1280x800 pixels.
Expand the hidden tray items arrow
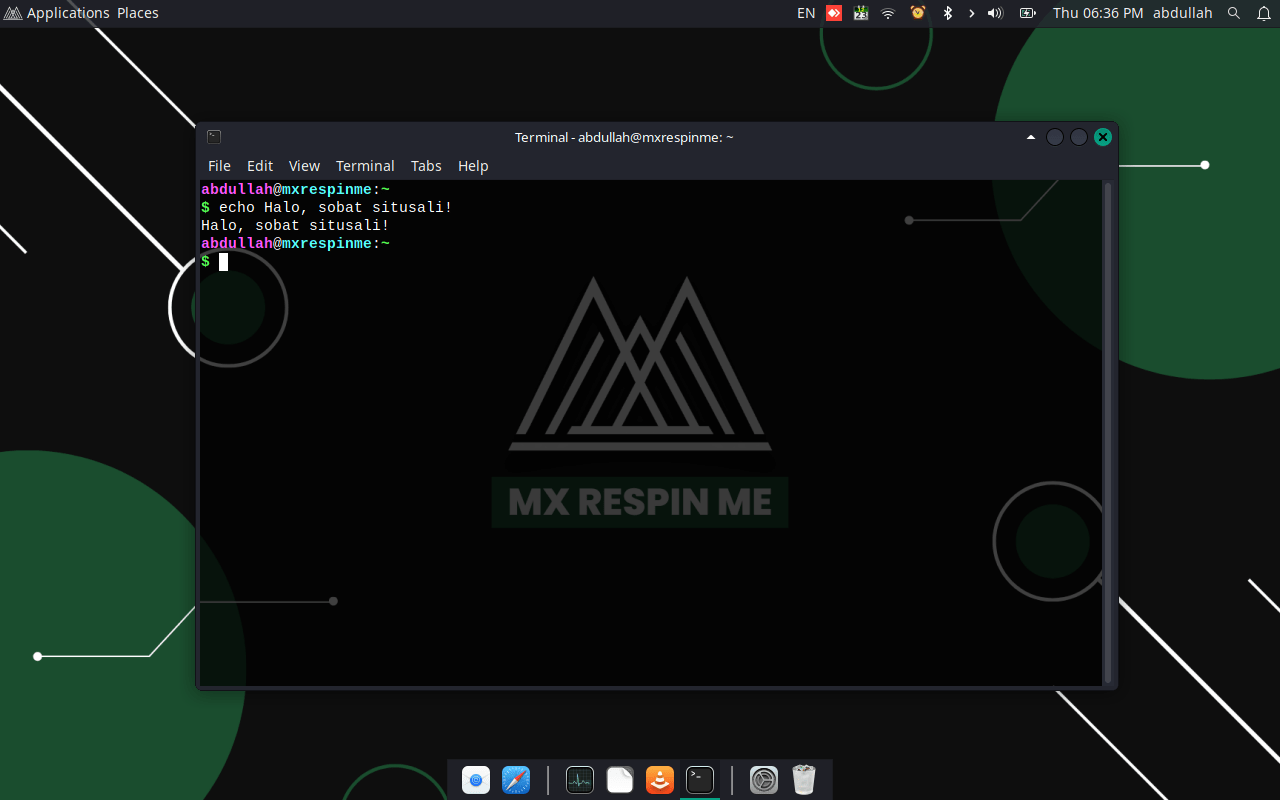[x=971, y=13]
